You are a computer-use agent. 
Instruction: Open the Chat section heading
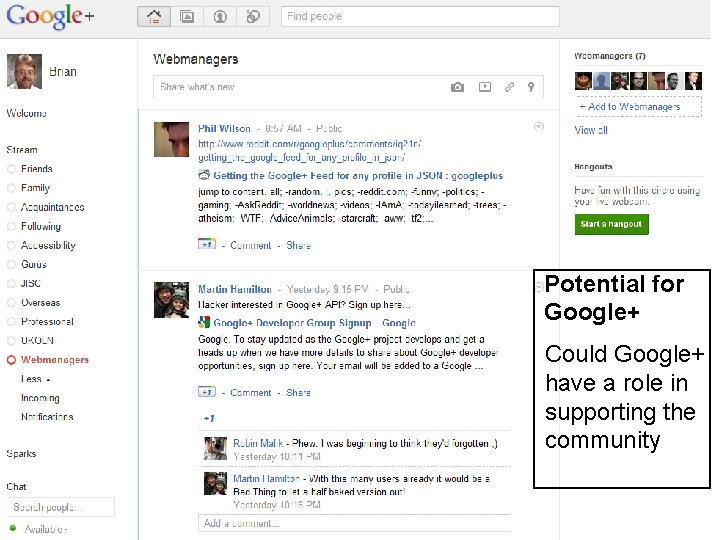click(16, 487)
